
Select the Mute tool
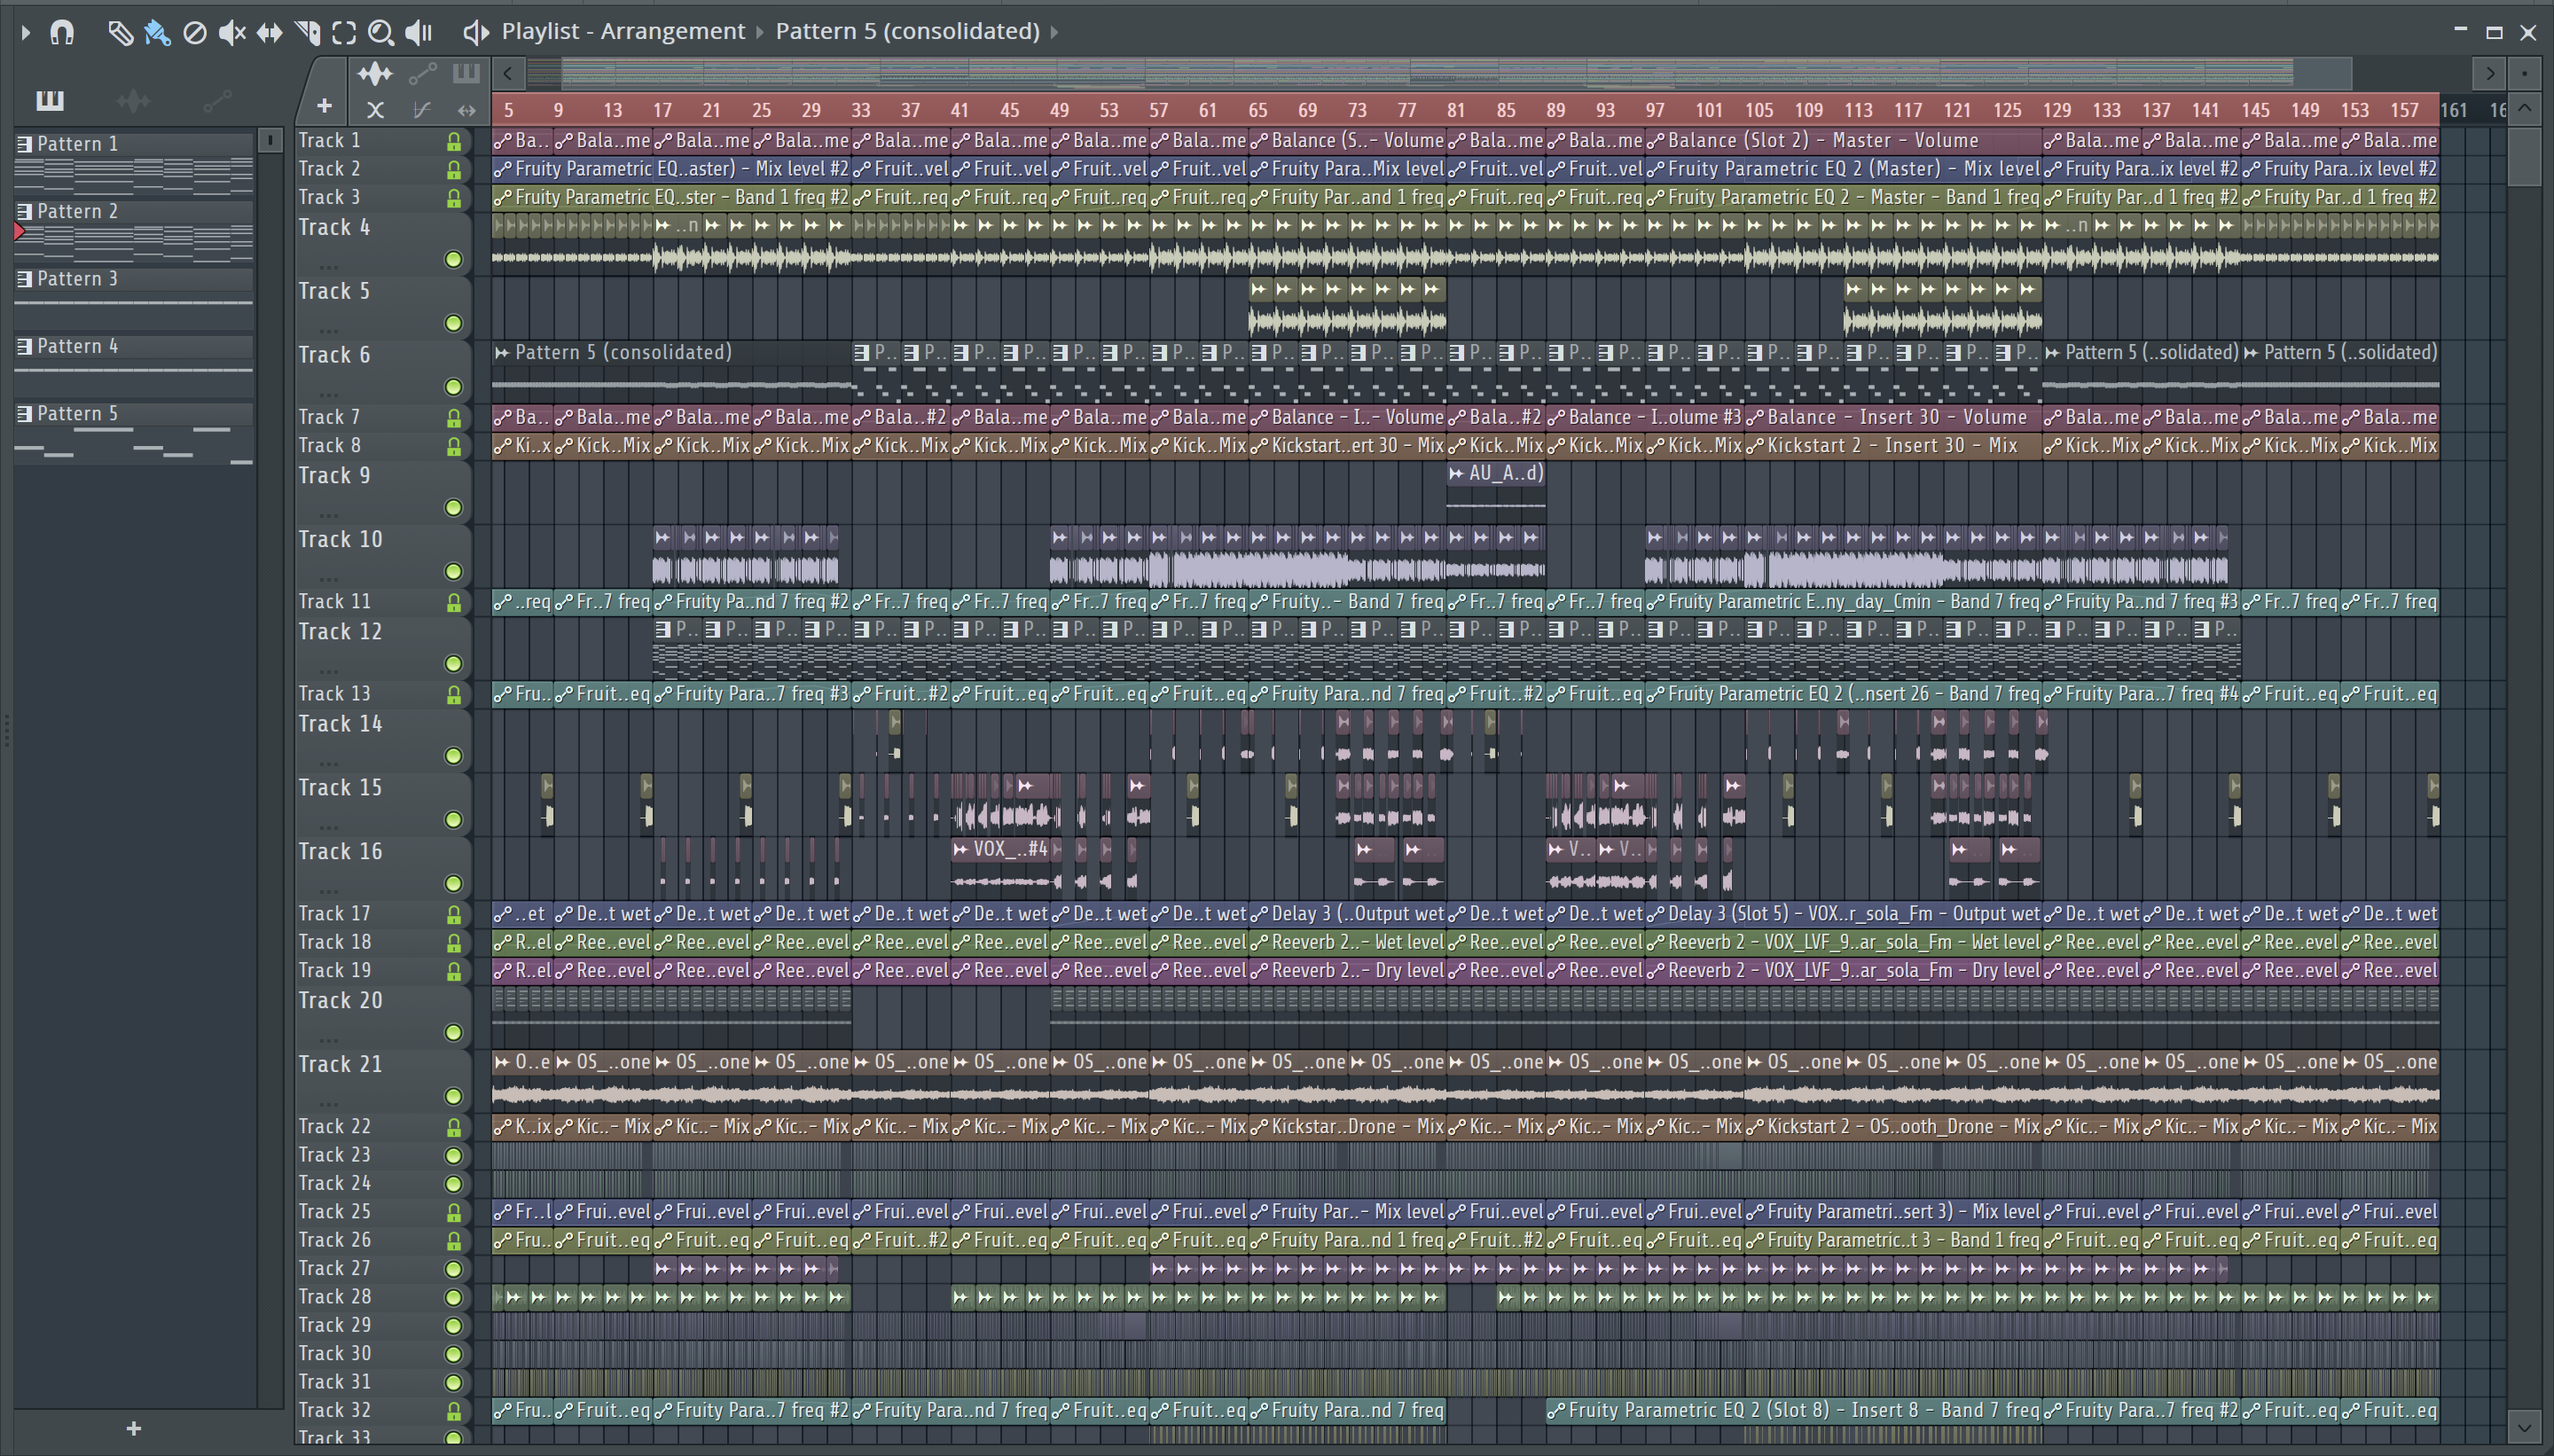pos(232,32)
